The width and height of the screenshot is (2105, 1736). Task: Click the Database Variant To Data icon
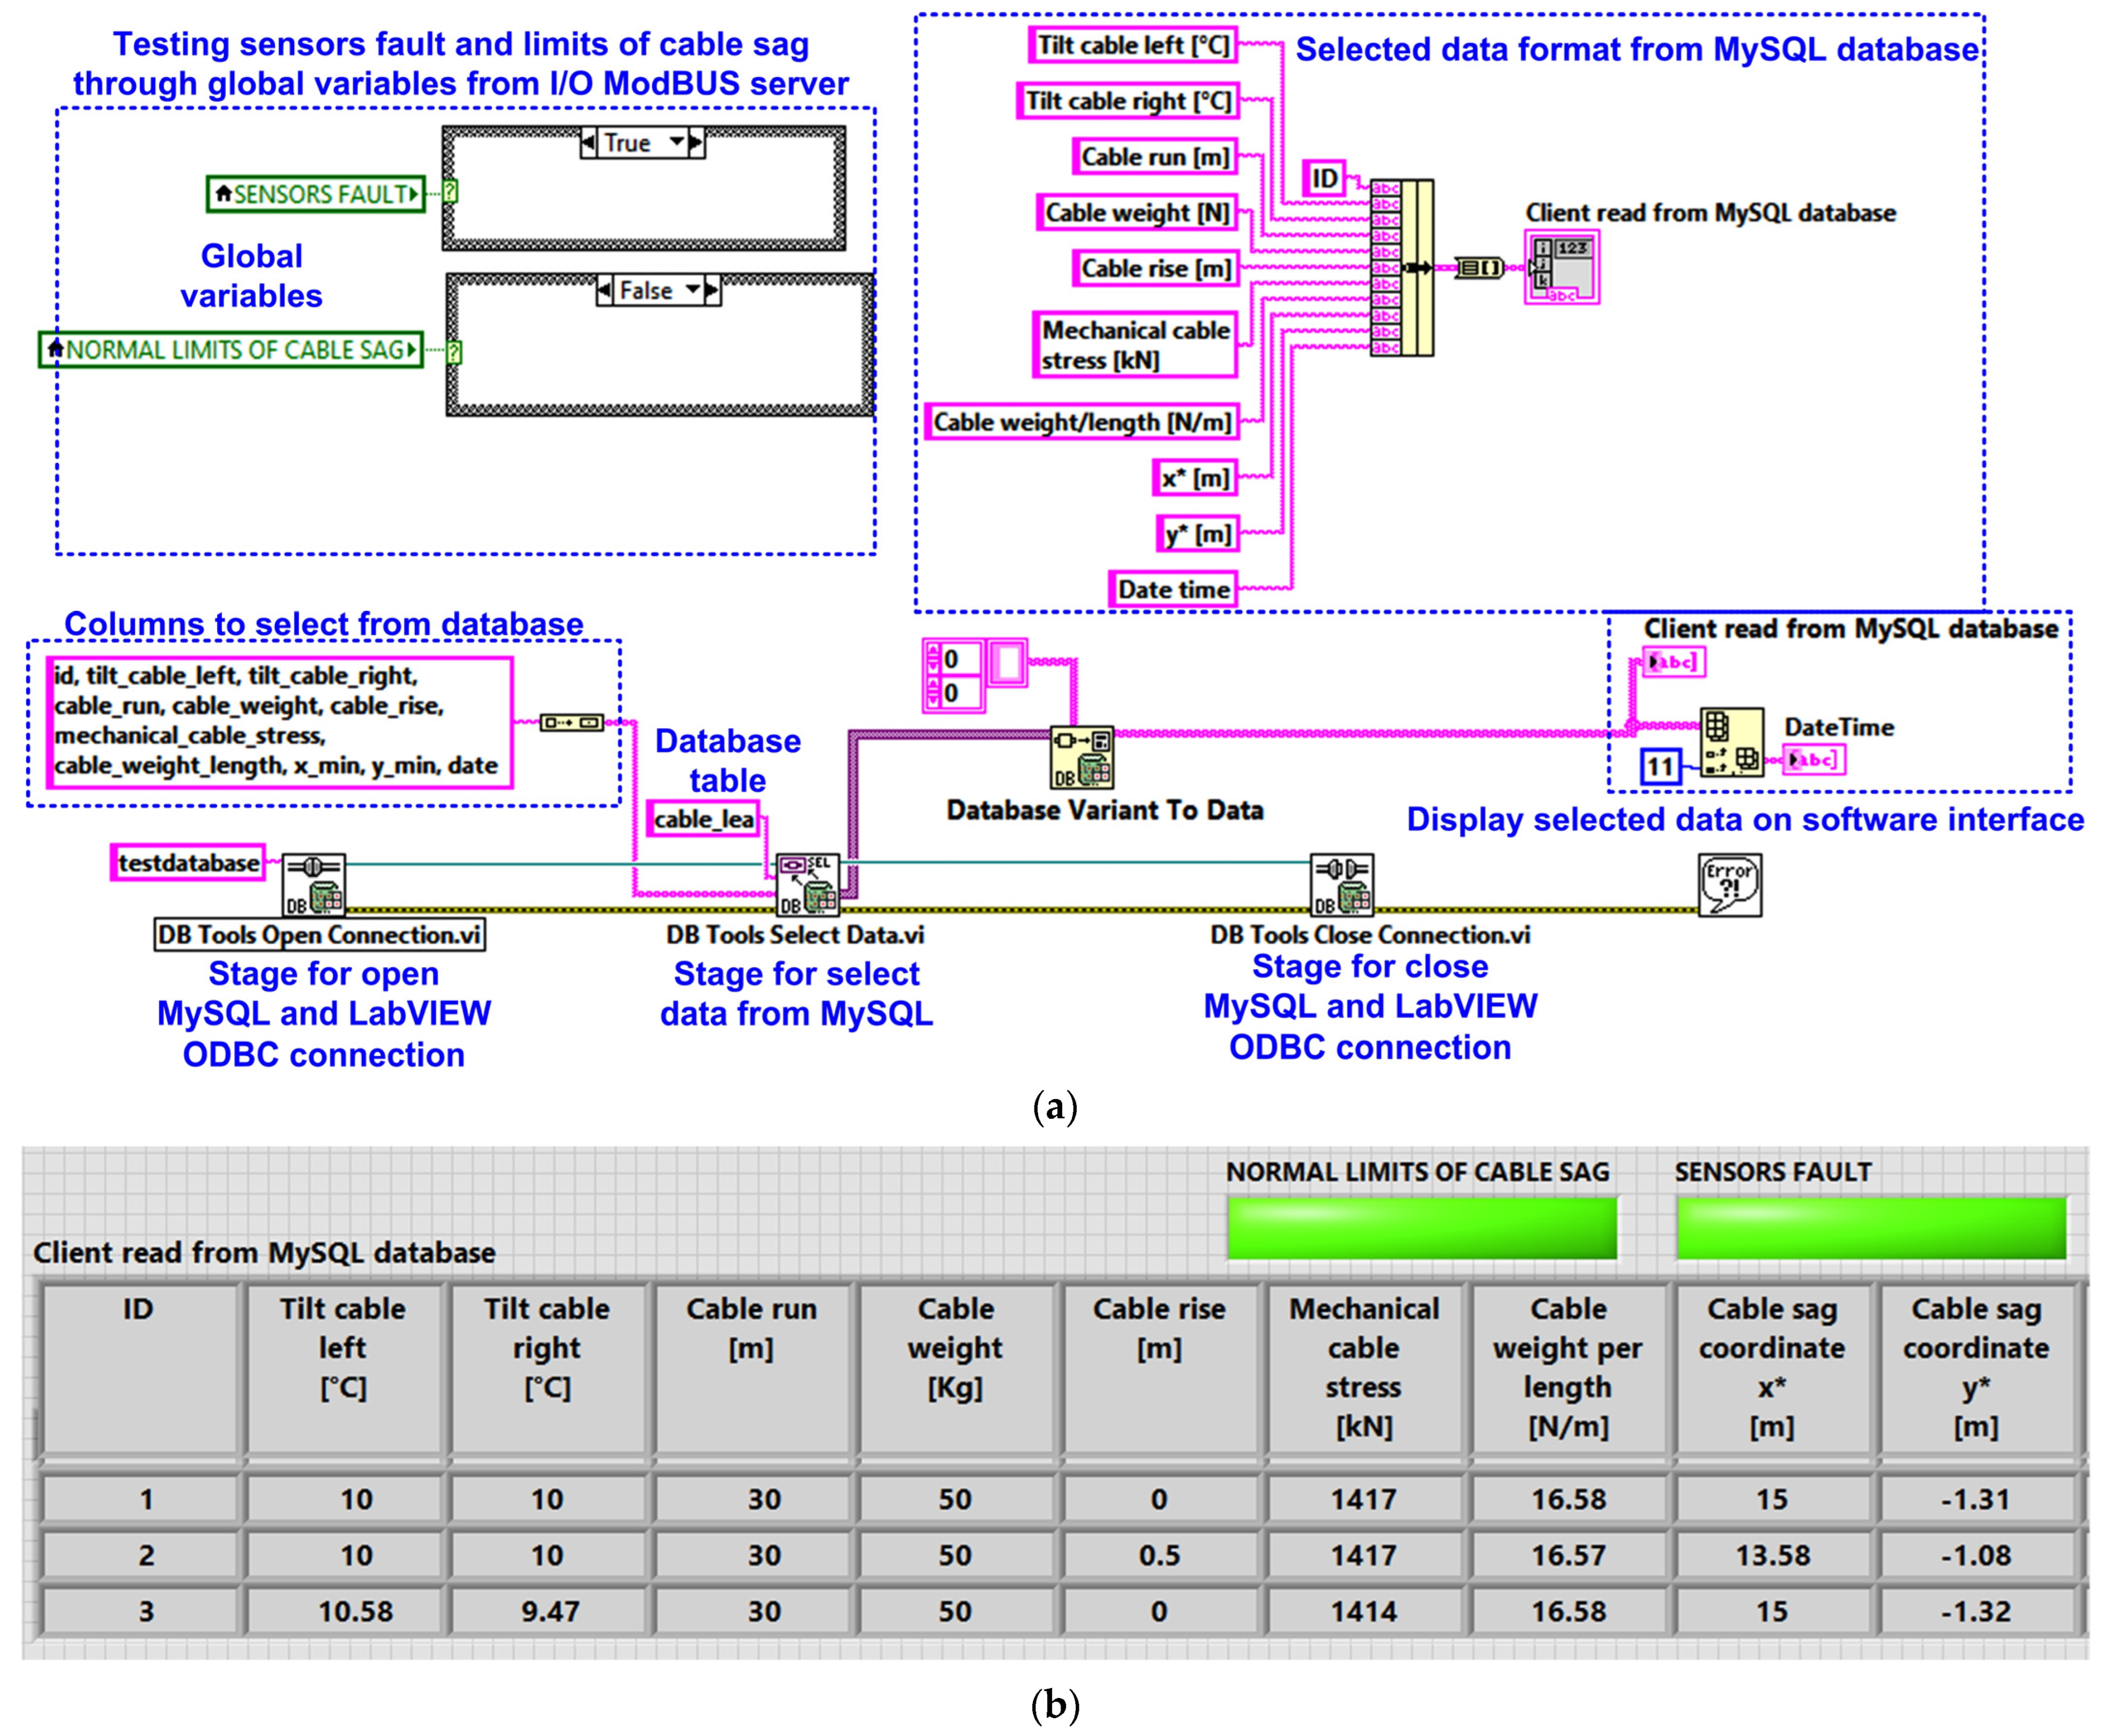(1081, 757)
